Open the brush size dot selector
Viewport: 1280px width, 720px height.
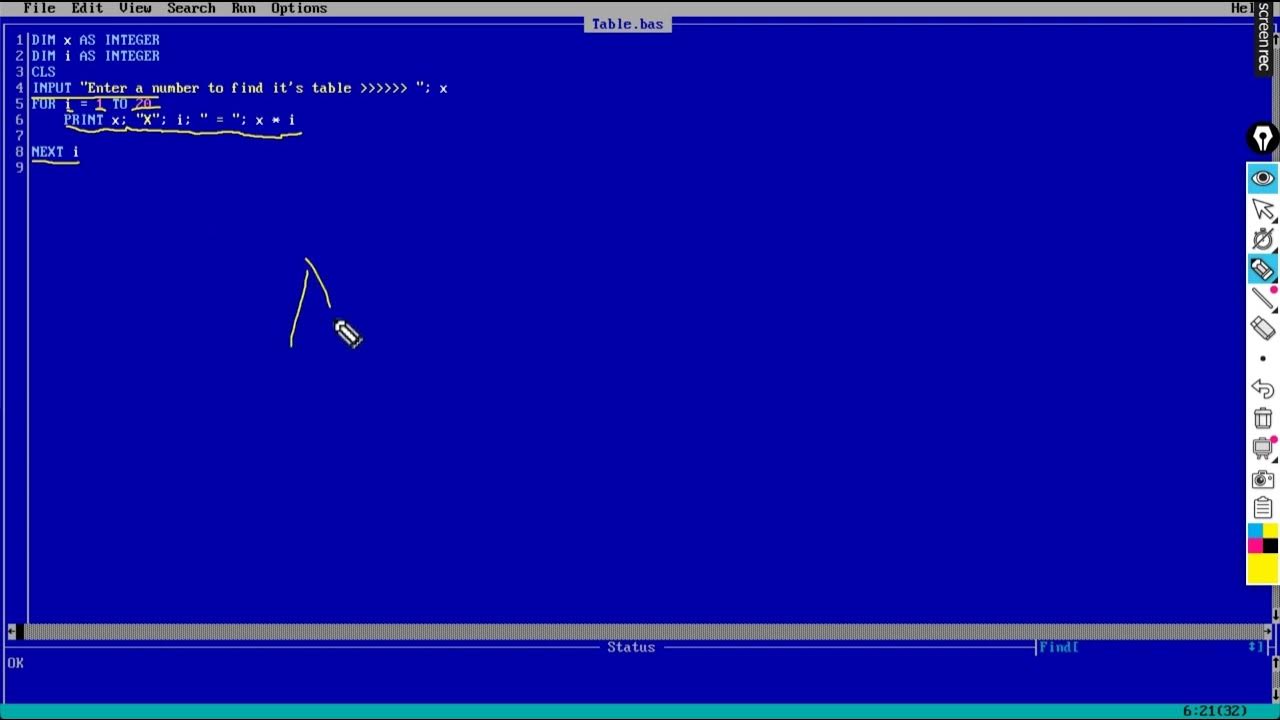(1262, 358)
